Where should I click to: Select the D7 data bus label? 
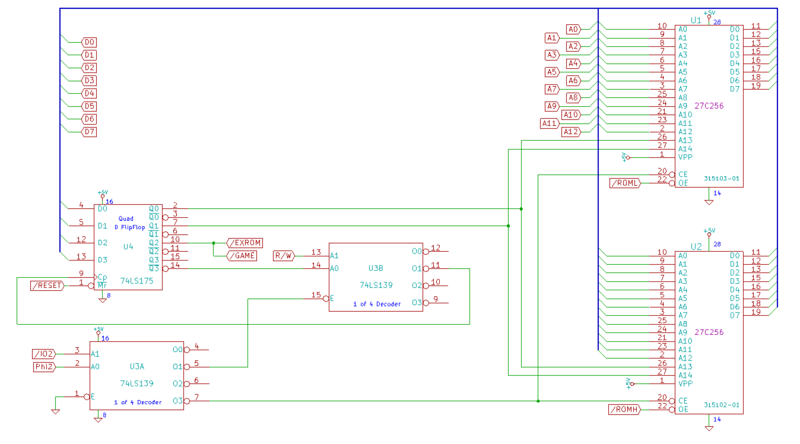(89, 131)
